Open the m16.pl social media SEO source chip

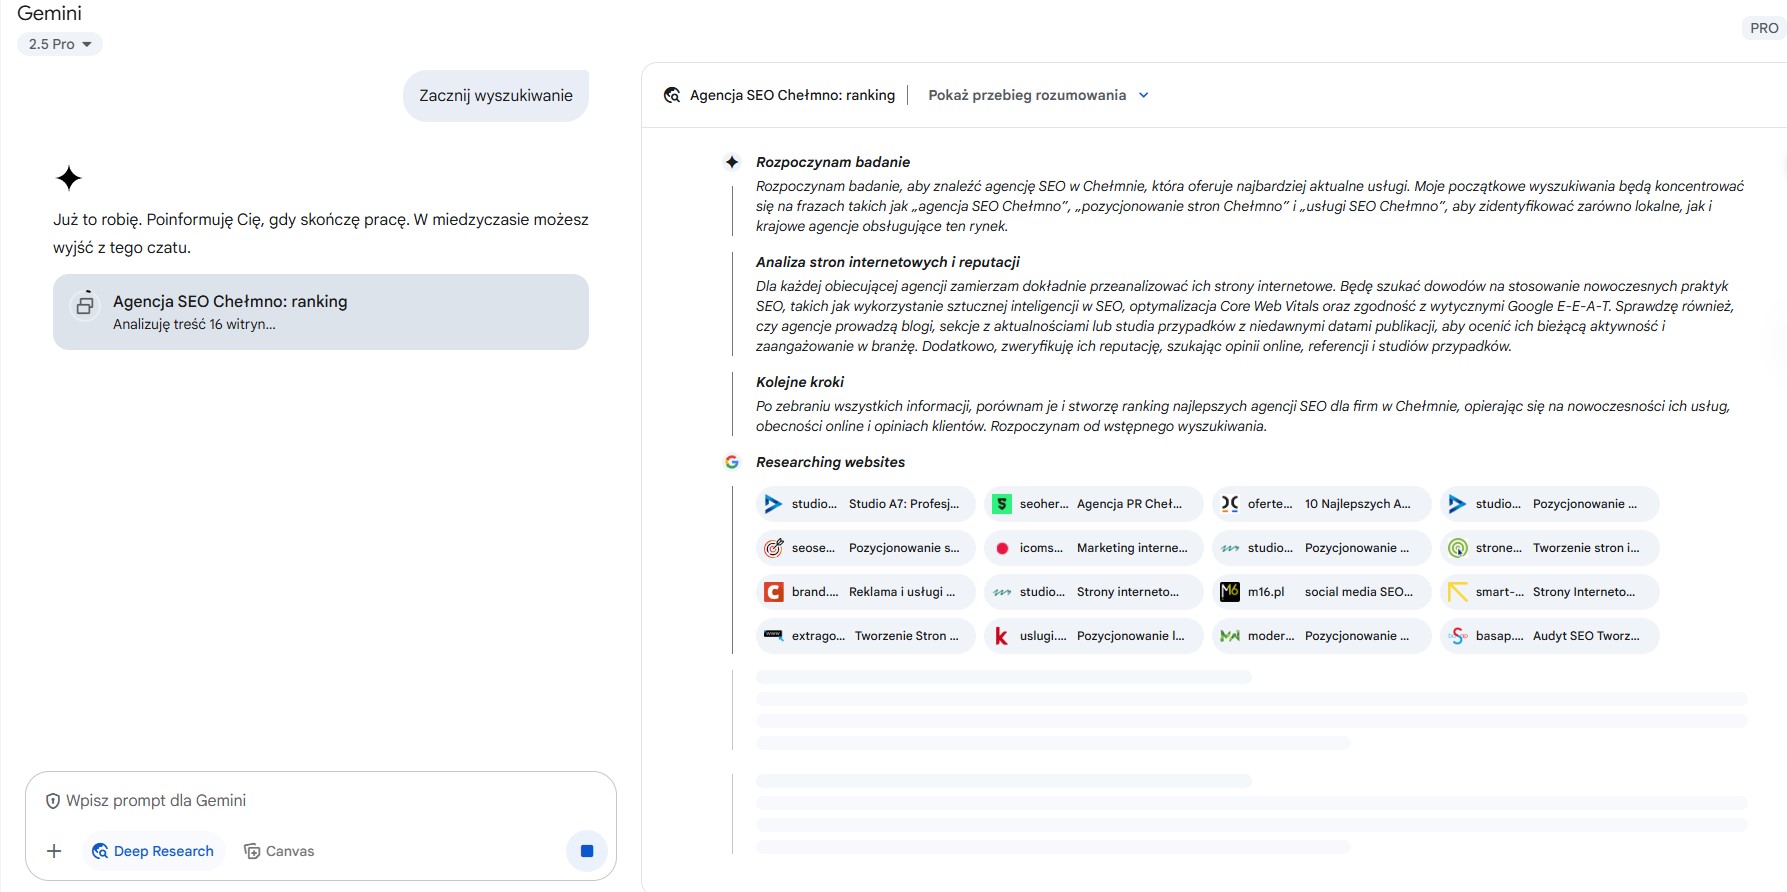[1321, 592]
